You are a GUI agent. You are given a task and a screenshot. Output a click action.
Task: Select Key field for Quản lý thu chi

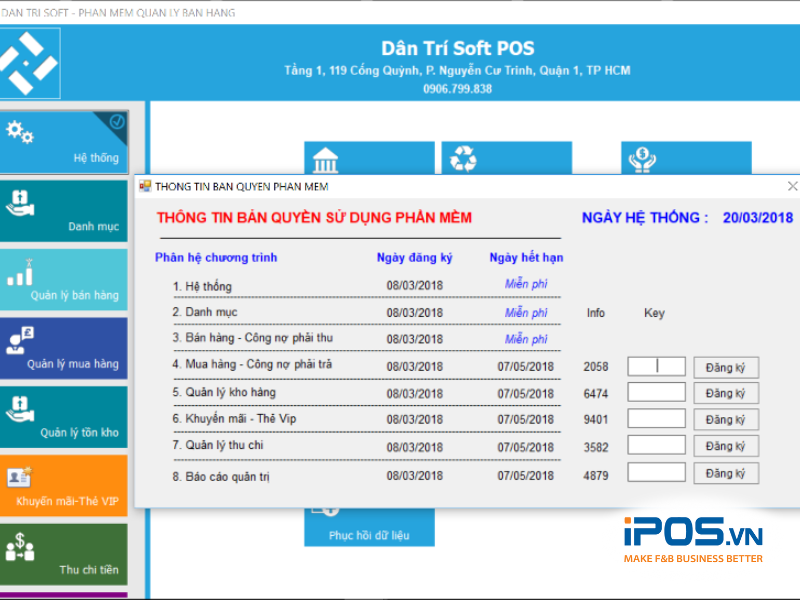656,446
